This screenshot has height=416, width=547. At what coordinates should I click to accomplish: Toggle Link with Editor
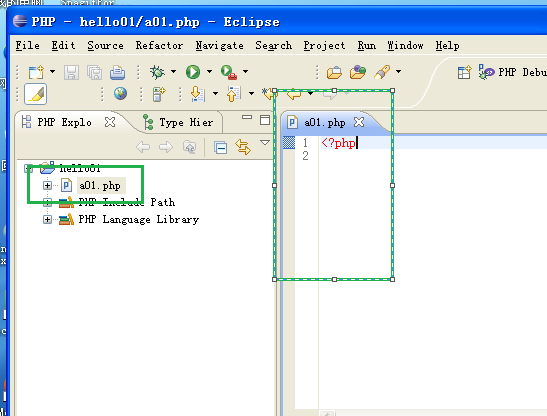point(243,147)
